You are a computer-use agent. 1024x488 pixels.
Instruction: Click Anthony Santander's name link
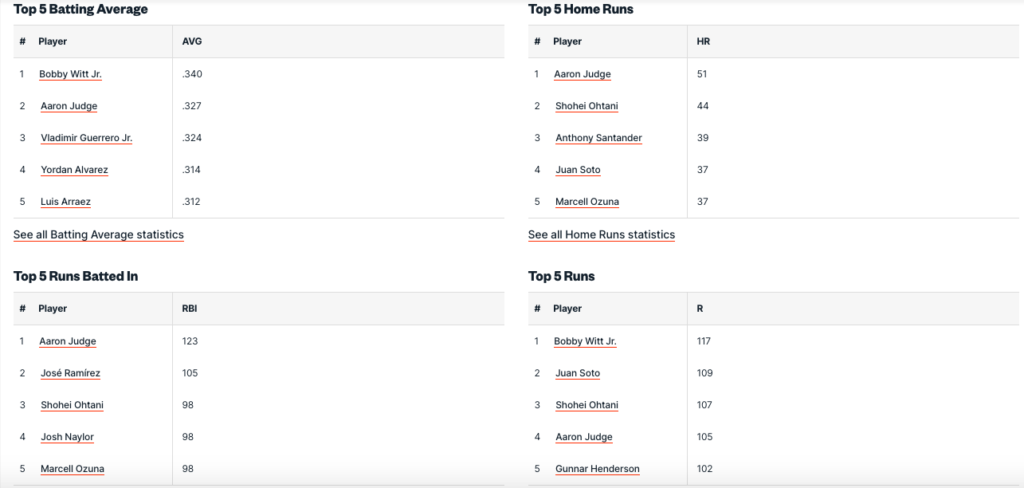point(598,138)
